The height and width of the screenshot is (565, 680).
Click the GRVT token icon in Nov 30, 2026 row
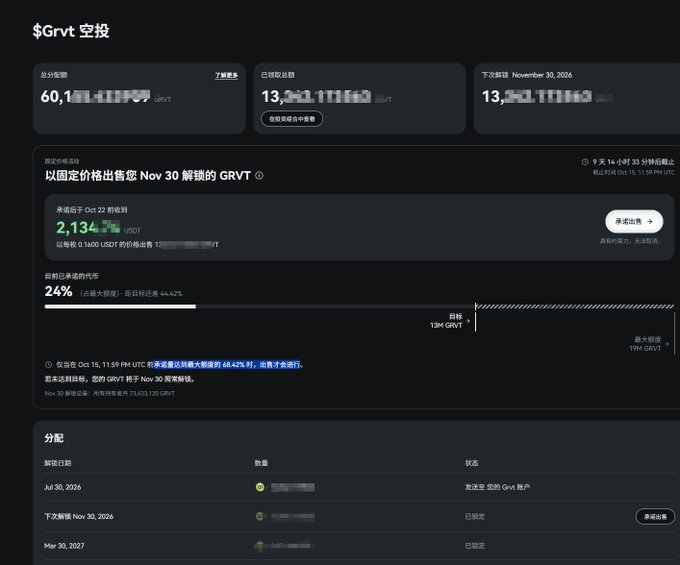260,516
